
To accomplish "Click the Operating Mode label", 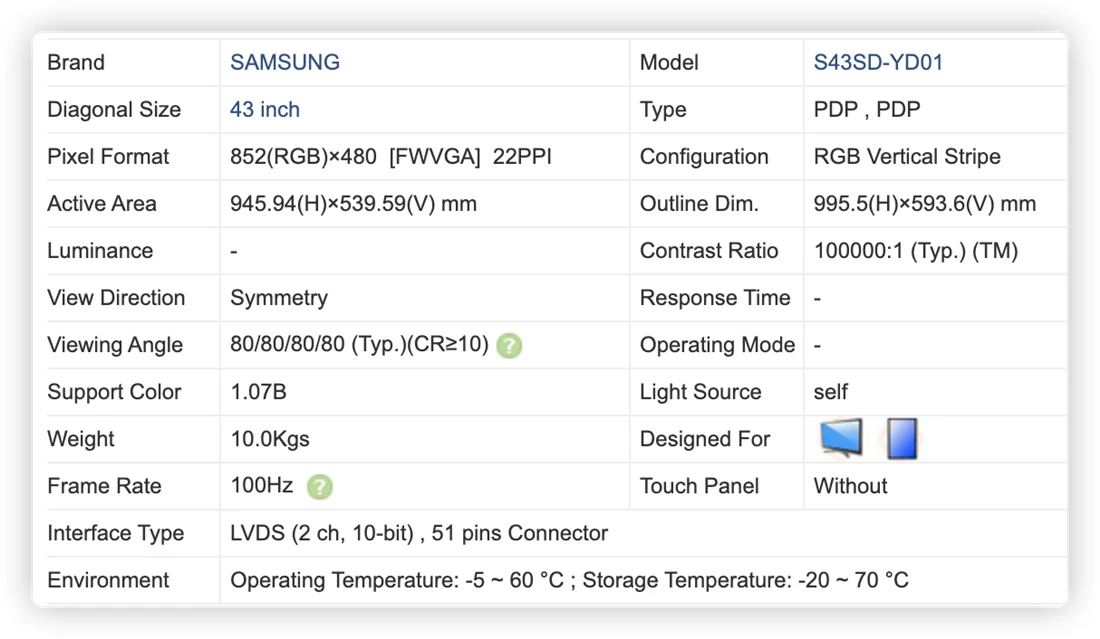I will tap(718, 345).
